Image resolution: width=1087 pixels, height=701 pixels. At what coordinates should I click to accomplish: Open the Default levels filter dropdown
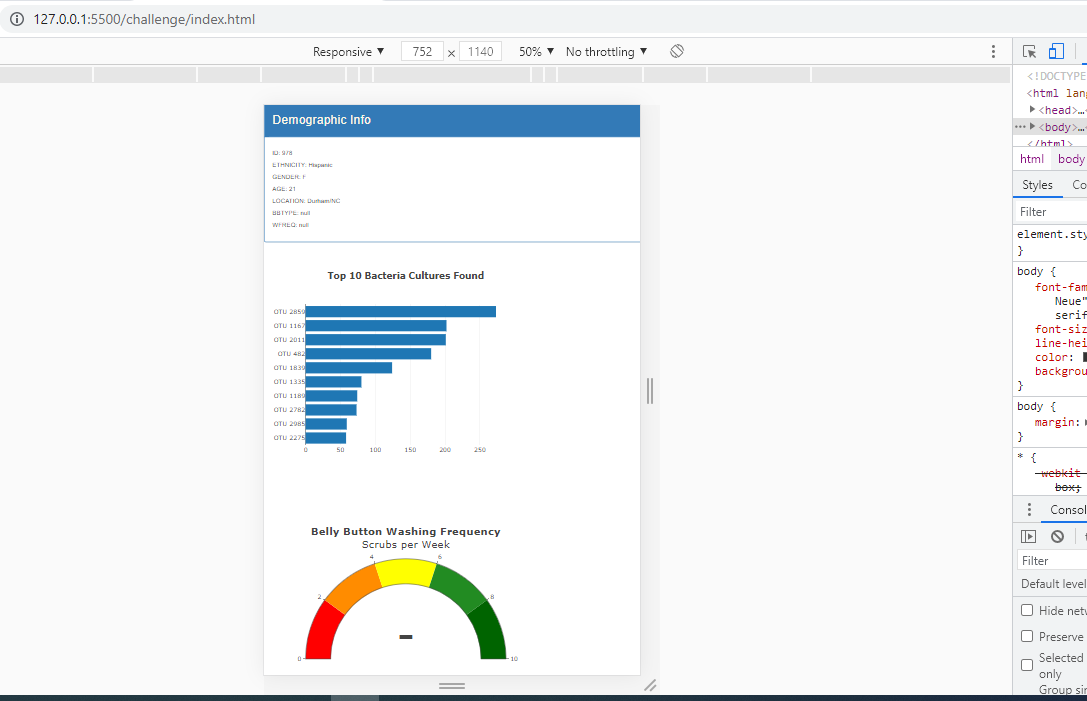(1052, 583)
